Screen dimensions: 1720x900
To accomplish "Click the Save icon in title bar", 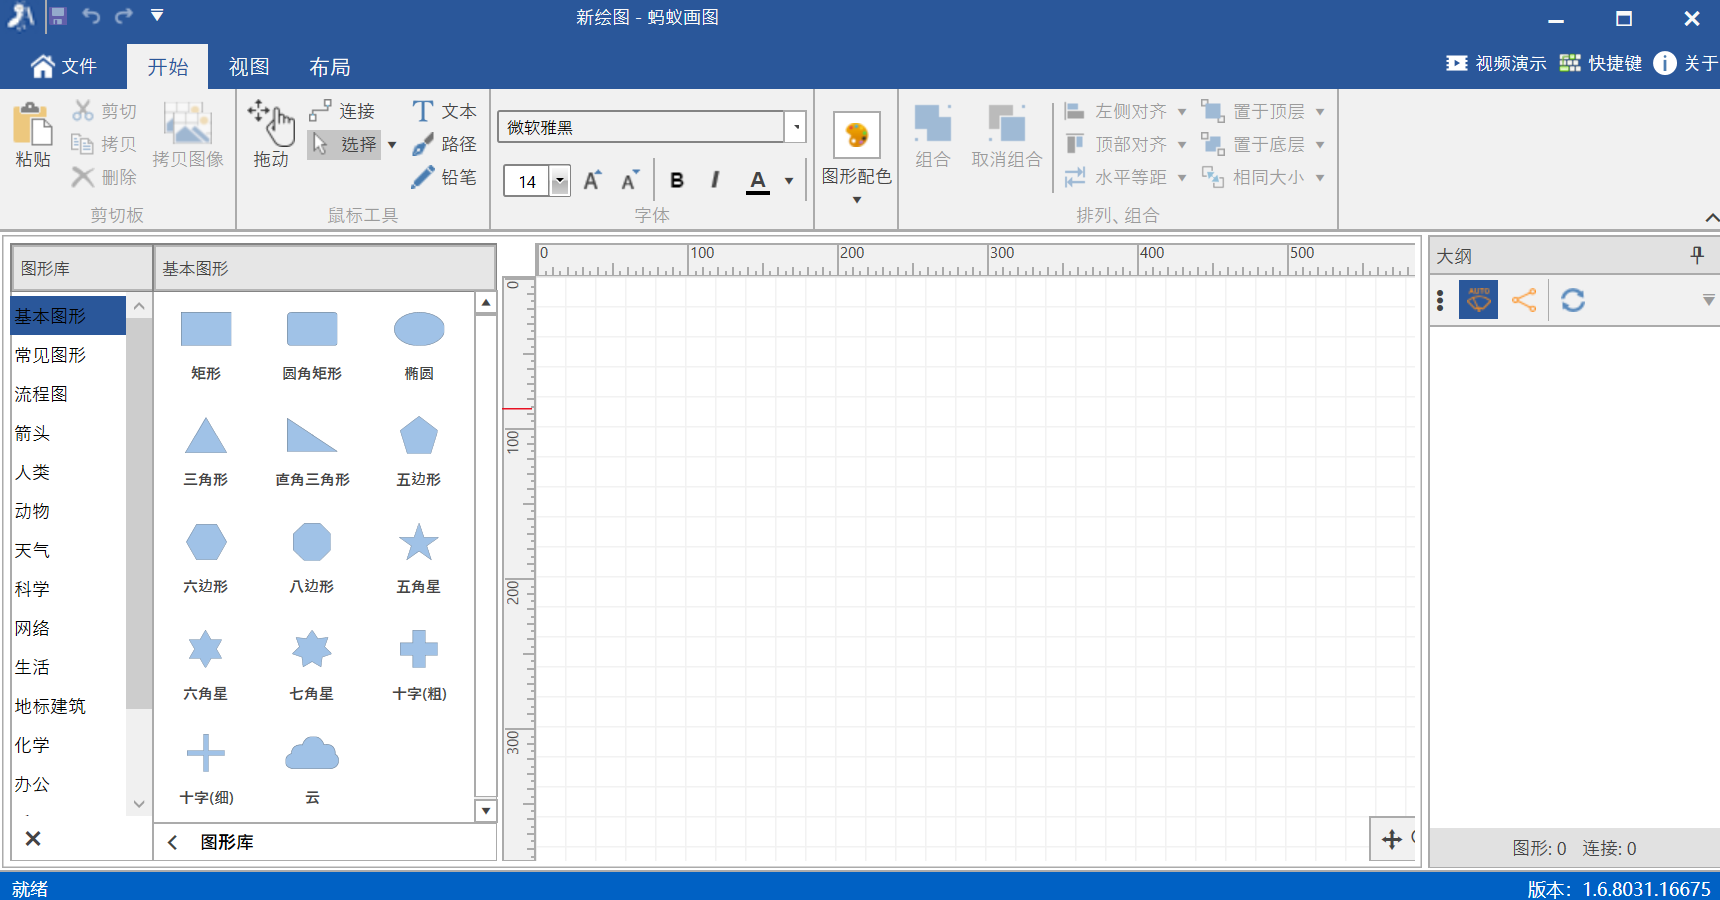I will [58, 16].
